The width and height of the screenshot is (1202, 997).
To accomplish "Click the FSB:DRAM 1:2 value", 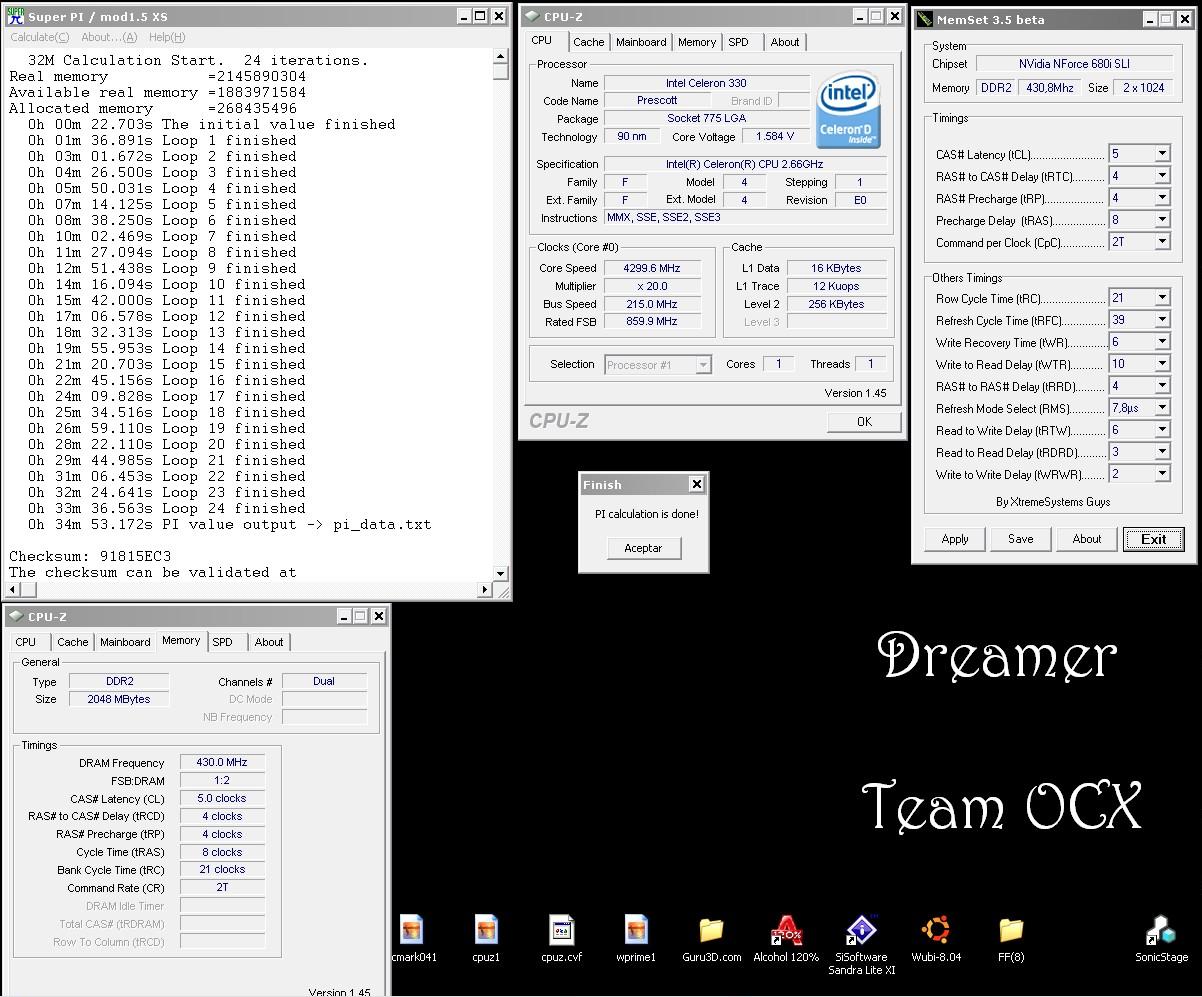I will click(222, 780).
